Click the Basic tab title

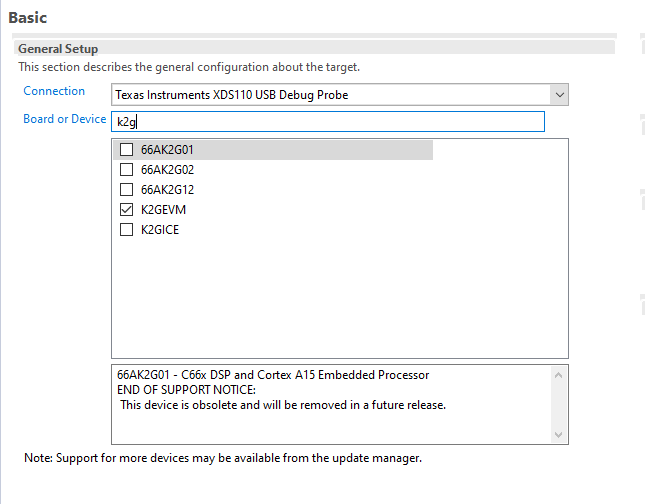27,17
